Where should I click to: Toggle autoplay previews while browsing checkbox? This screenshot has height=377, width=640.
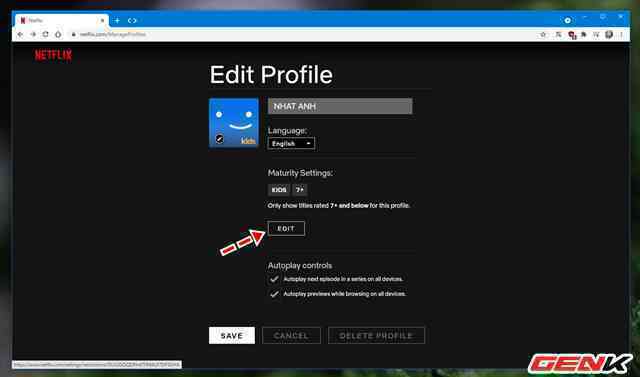tap(274, 294)
